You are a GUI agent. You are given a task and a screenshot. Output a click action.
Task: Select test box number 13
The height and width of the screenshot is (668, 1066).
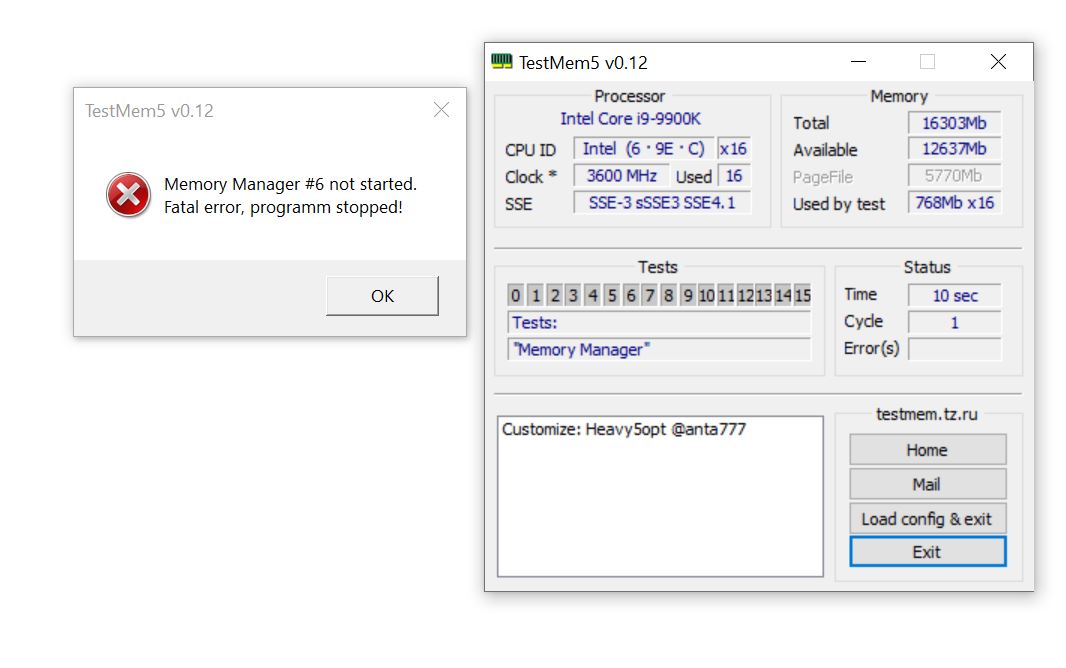(x=764, y=295)
